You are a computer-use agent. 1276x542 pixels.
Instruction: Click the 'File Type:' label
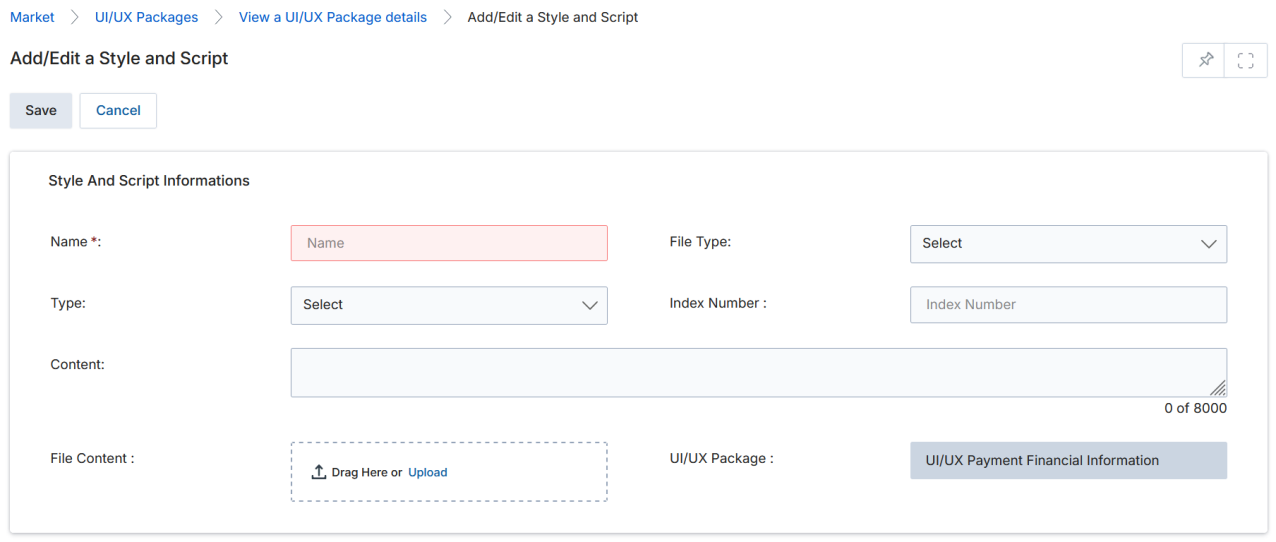pyautogui.click(x=700, y=242)
